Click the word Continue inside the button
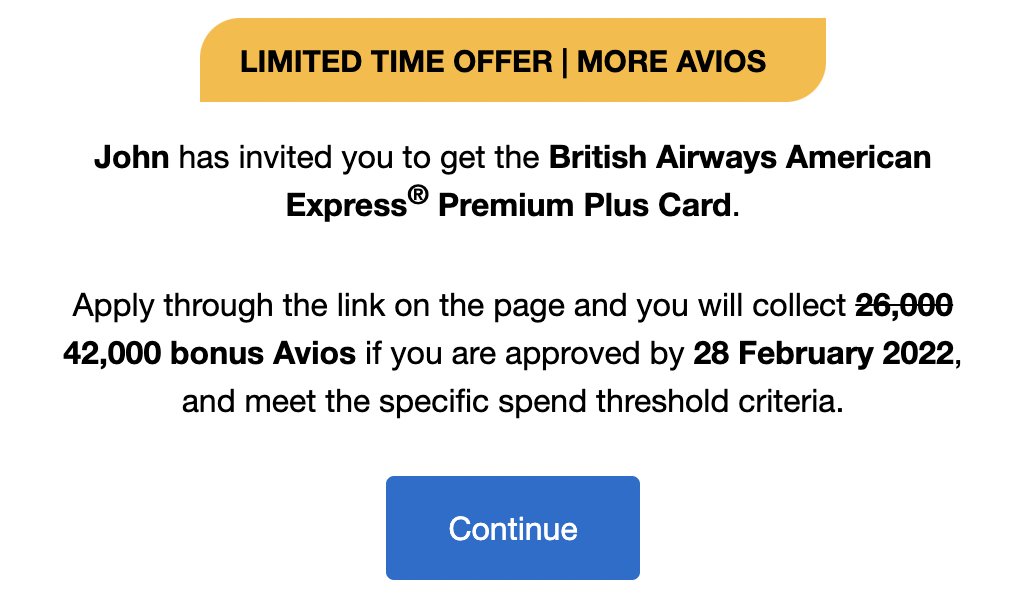 512,527
